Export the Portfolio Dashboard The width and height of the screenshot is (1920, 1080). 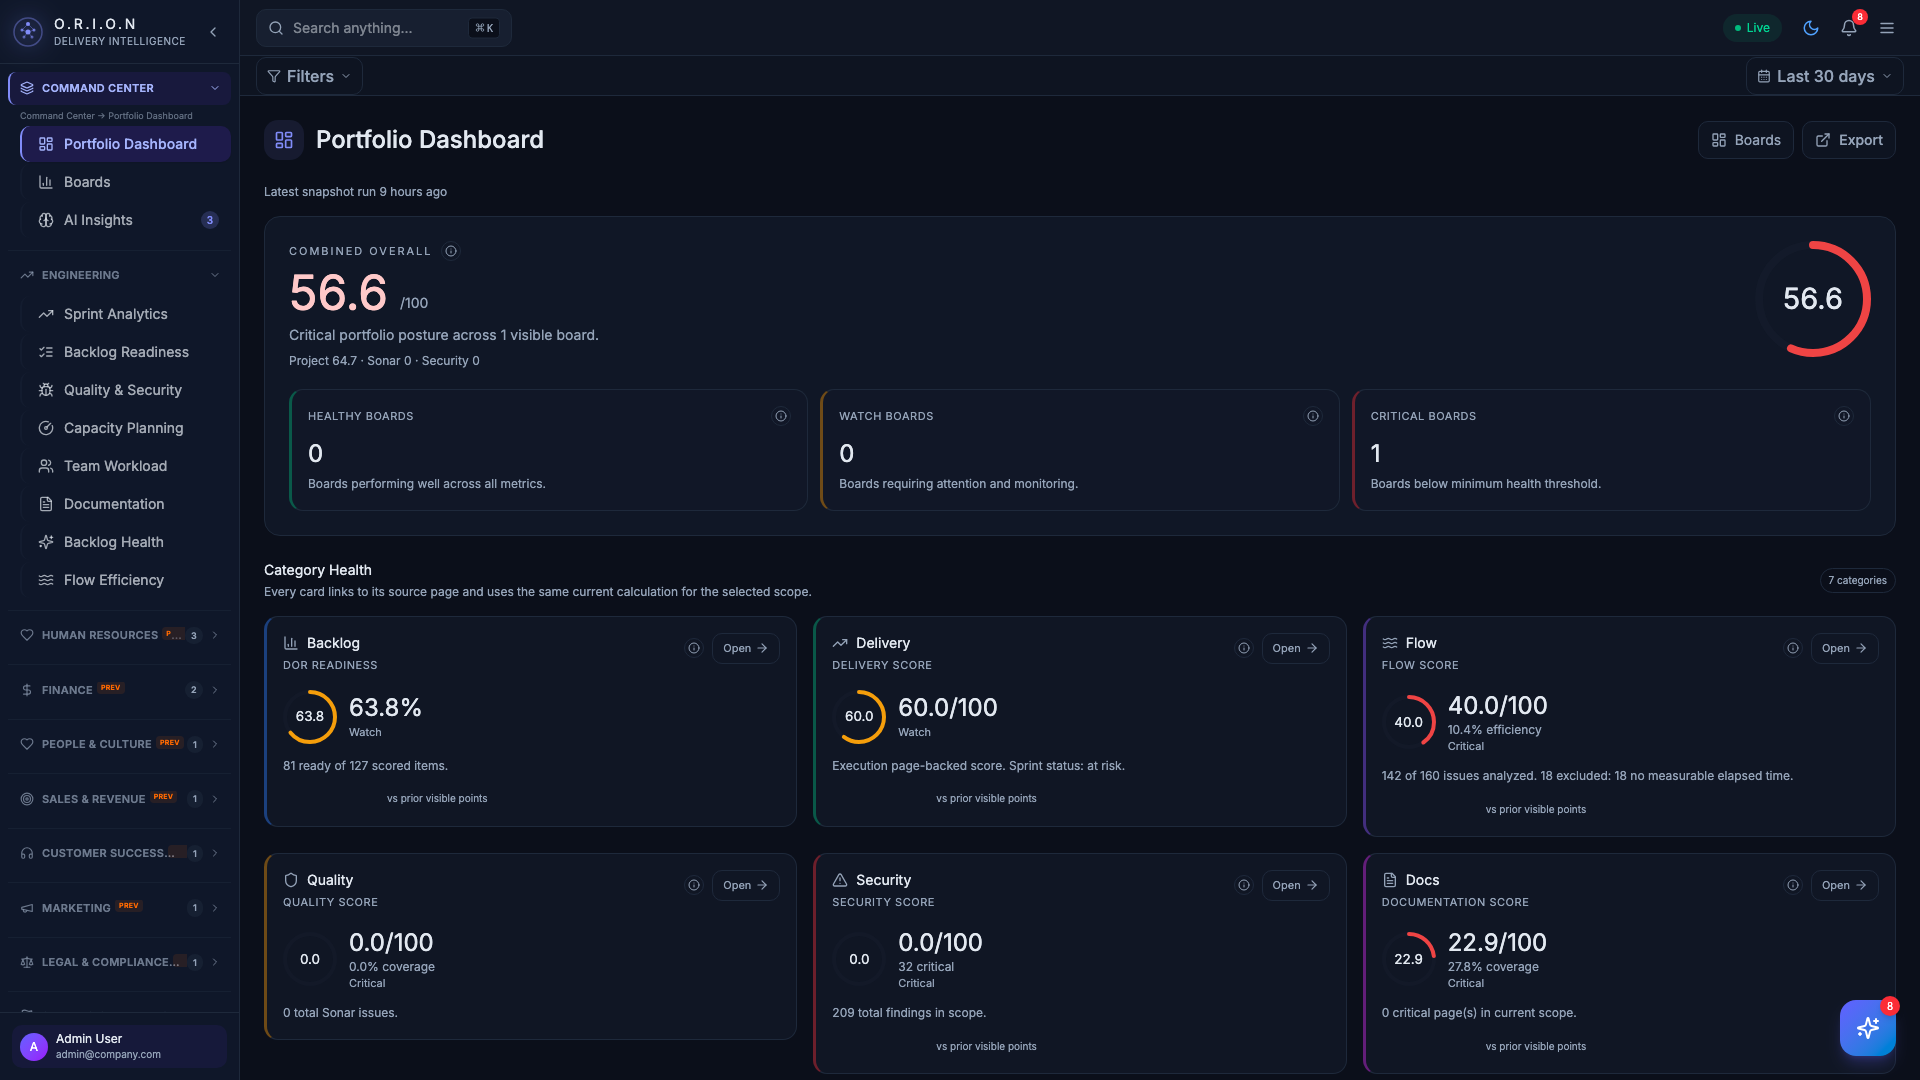point(1847,140)
